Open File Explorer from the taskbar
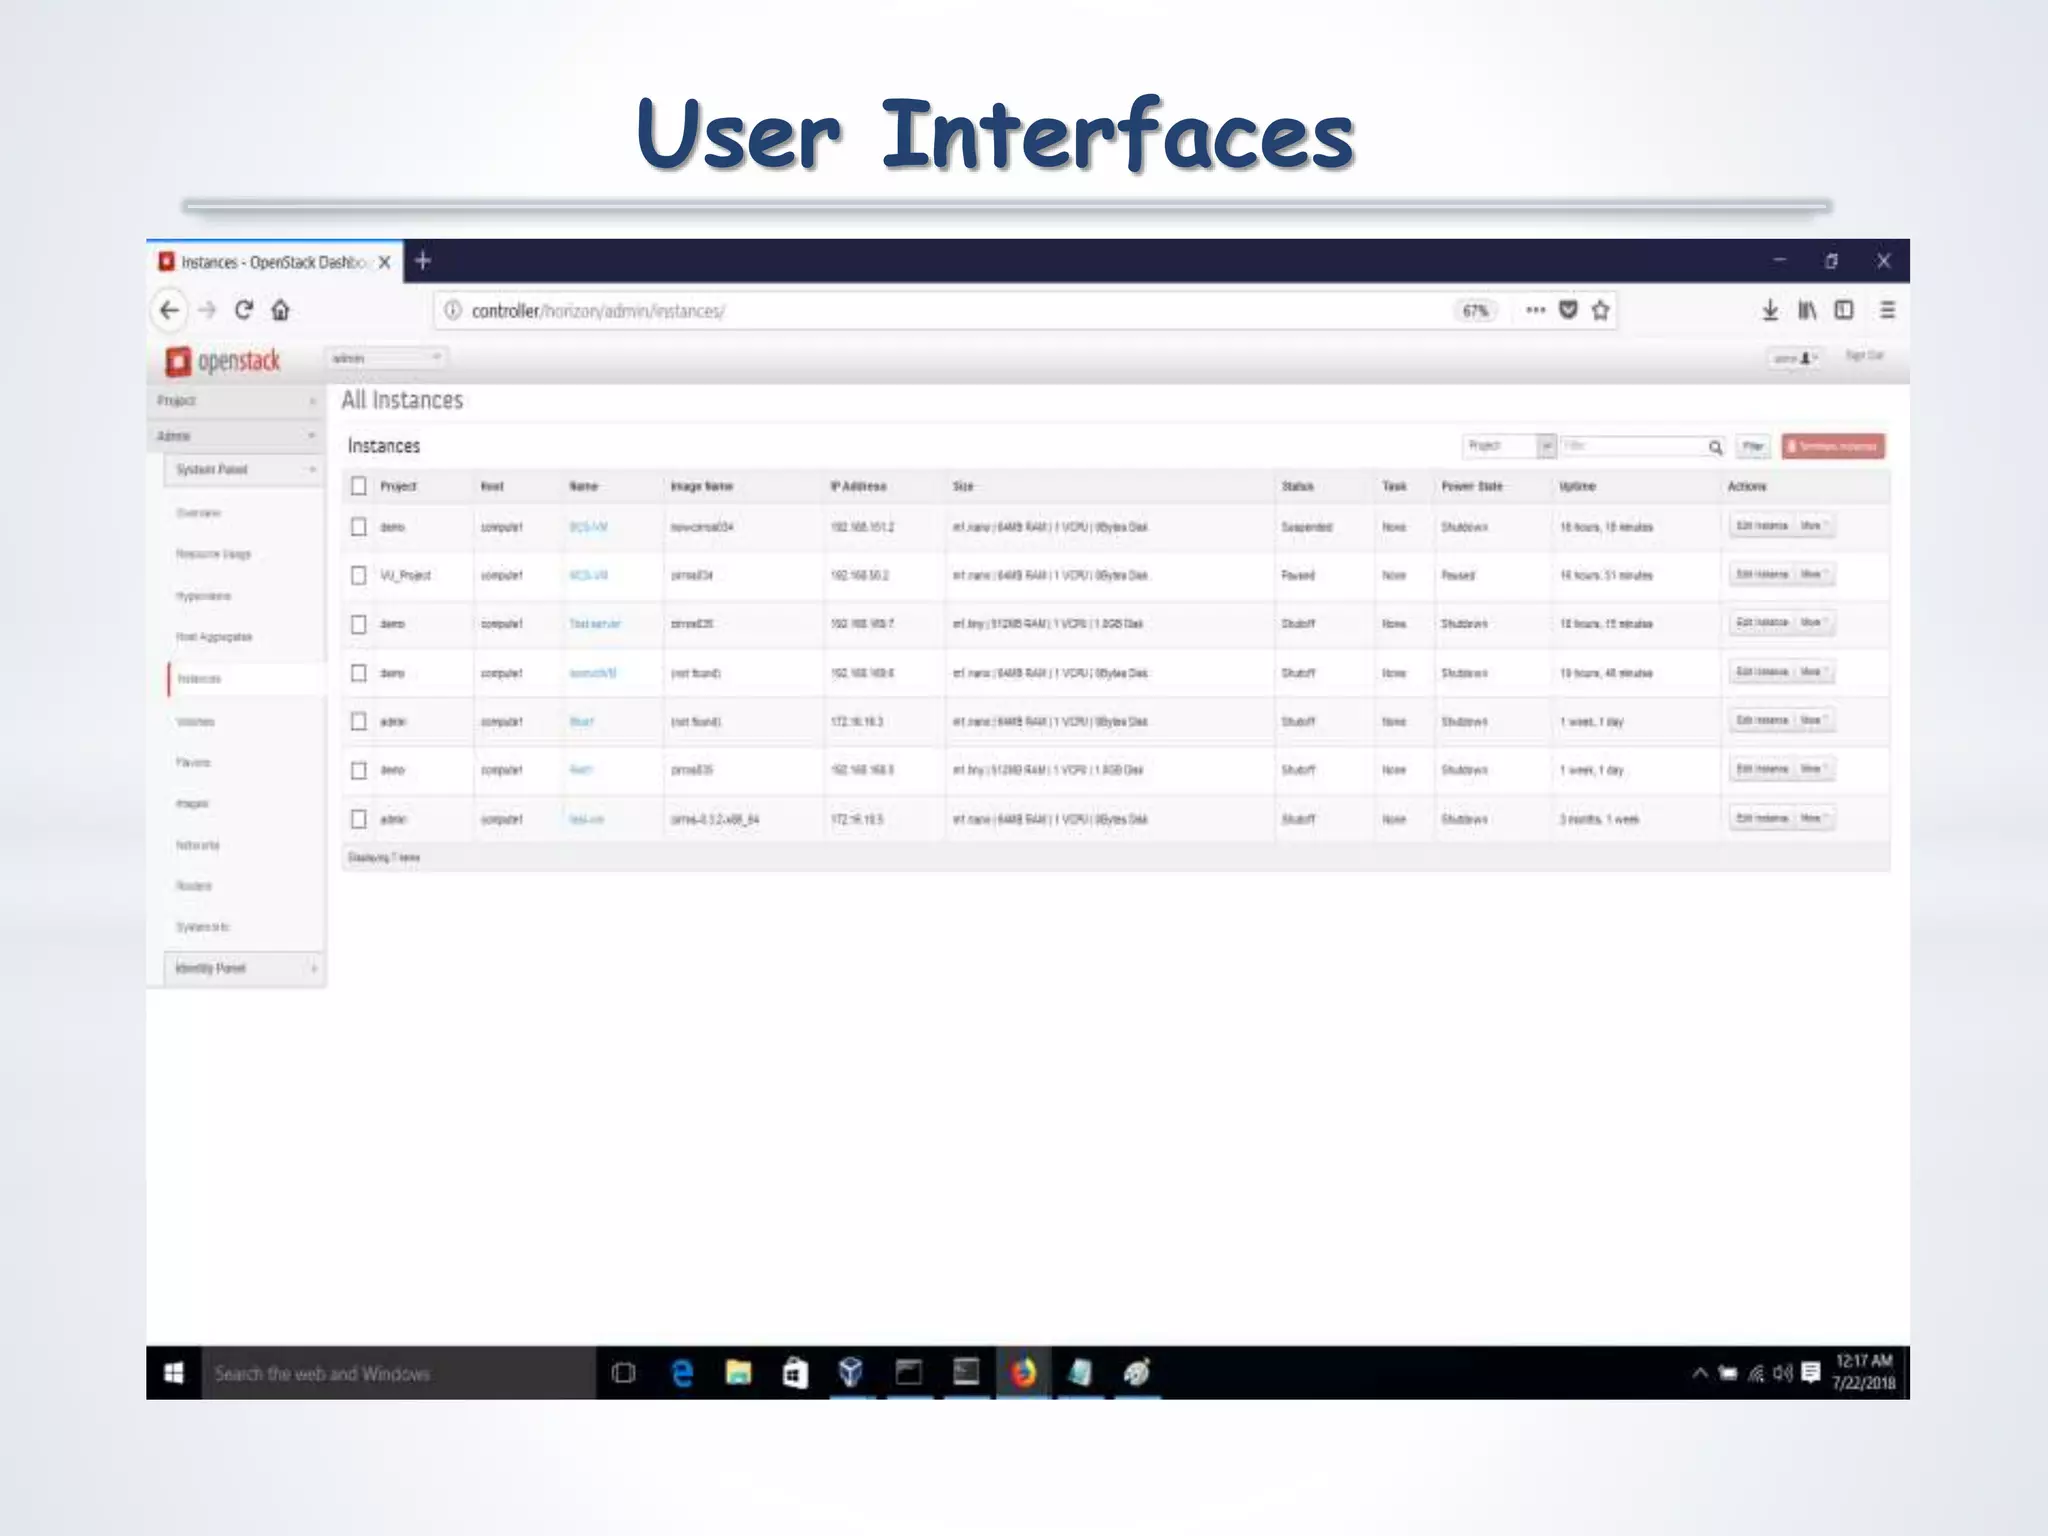Screen dimensions: 2048x1536 click(738, 1373)
